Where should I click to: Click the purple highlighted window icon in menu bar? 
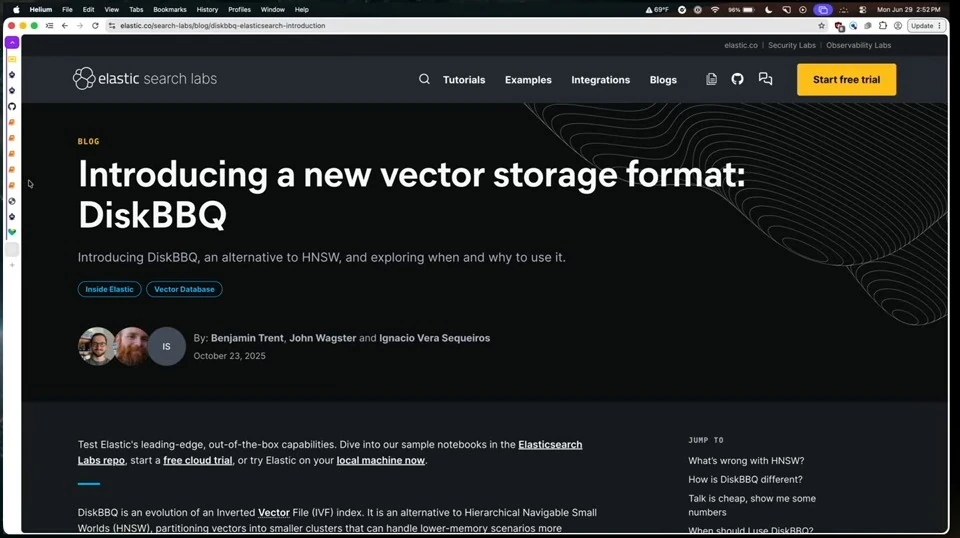(823, 9)
